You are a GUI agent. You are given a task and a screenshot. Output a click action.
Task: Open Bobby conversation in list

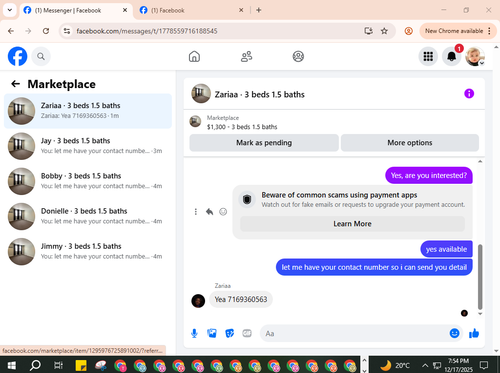(88, 181)
